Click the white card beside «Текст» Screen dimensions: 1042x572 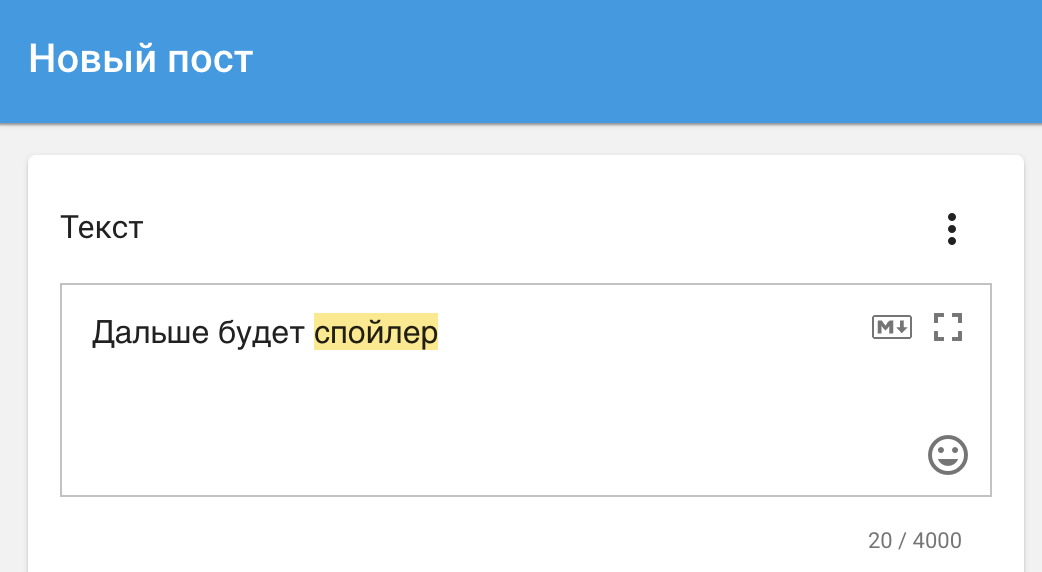coord(532,227)
